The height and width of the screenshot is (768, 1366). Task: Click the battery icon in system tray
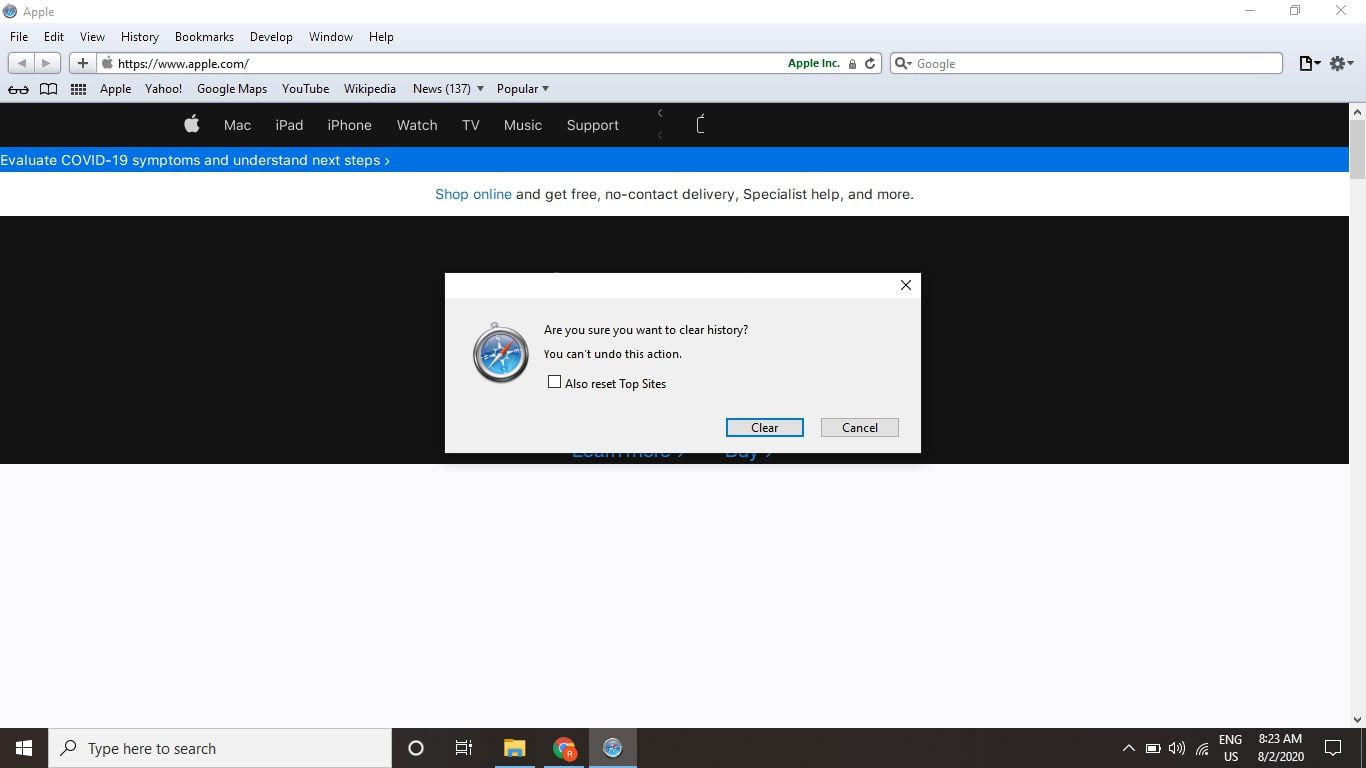pos(1153,748)
